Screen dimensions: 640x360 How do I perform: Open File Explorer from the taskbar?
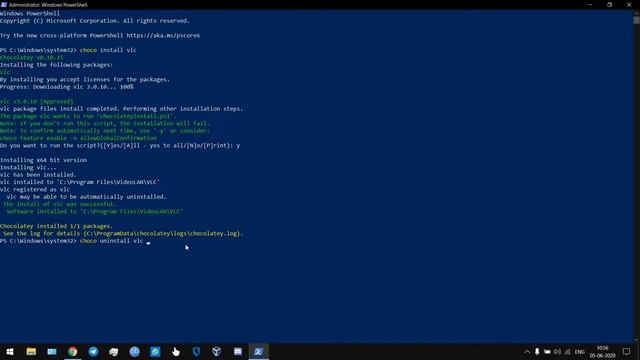31,351
